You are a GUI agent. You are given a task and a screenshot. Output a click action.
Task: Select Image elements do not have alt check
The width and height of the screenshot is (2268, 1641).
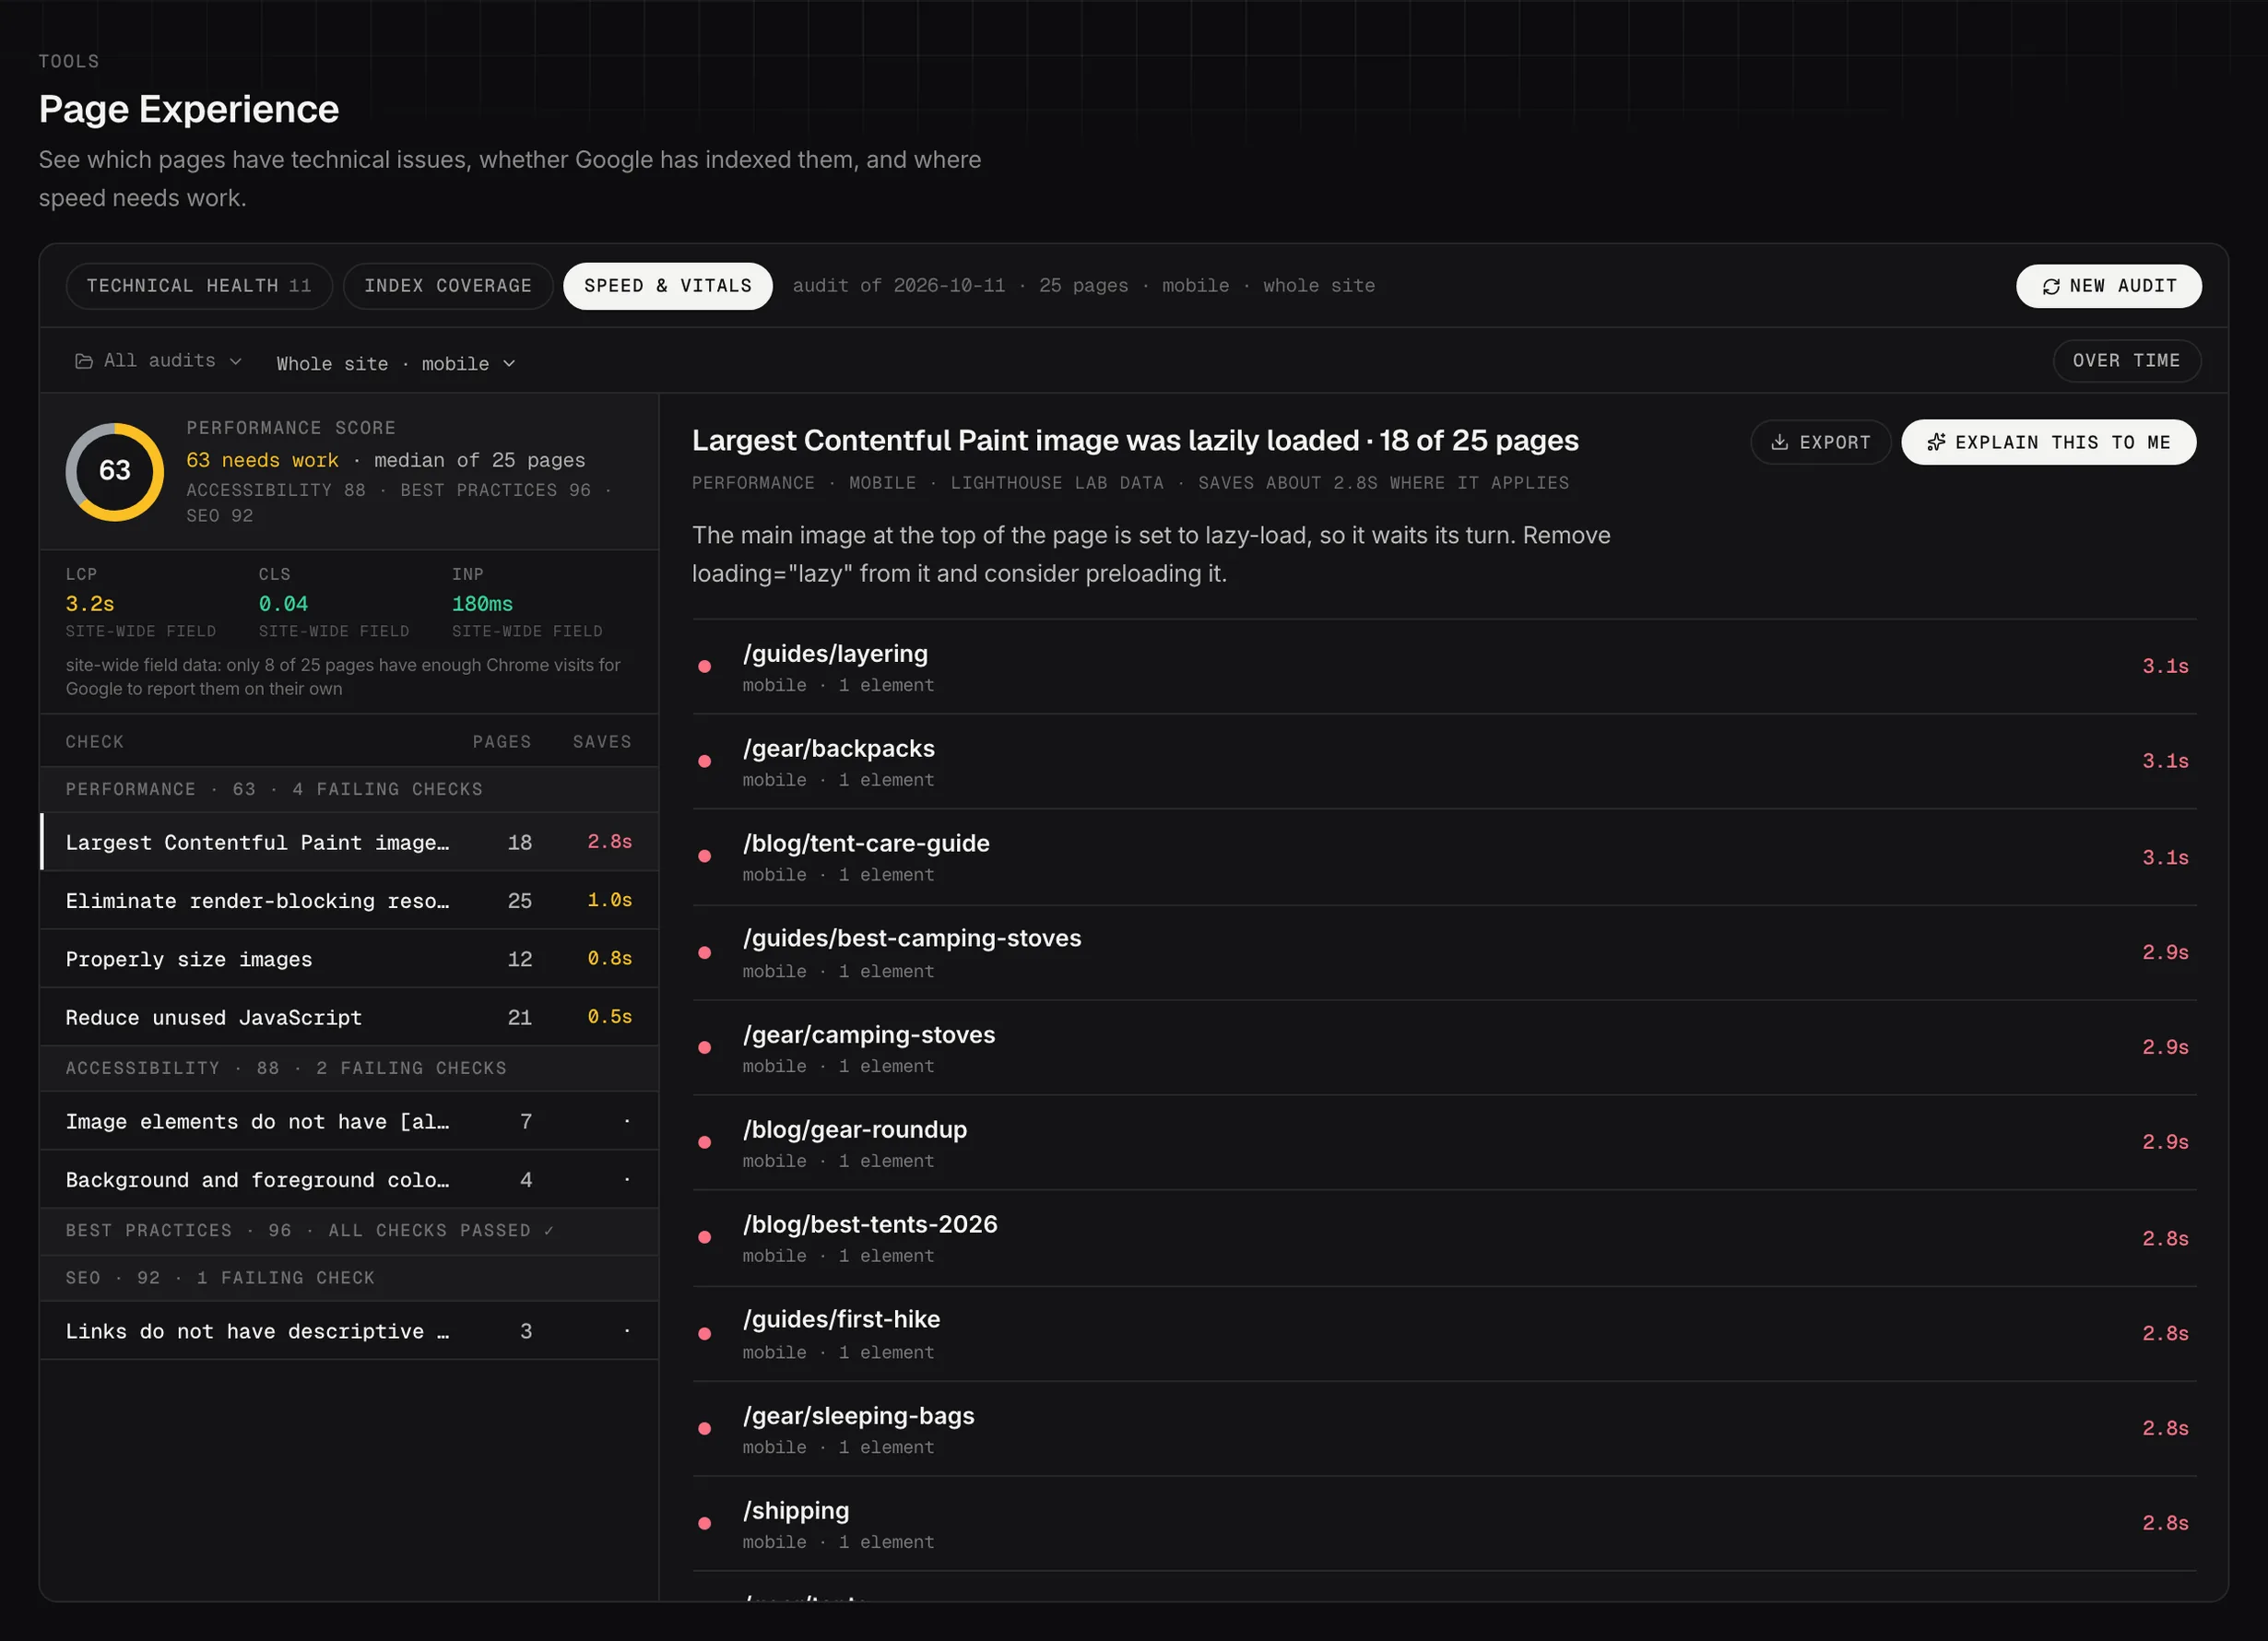click(349, 1121)
